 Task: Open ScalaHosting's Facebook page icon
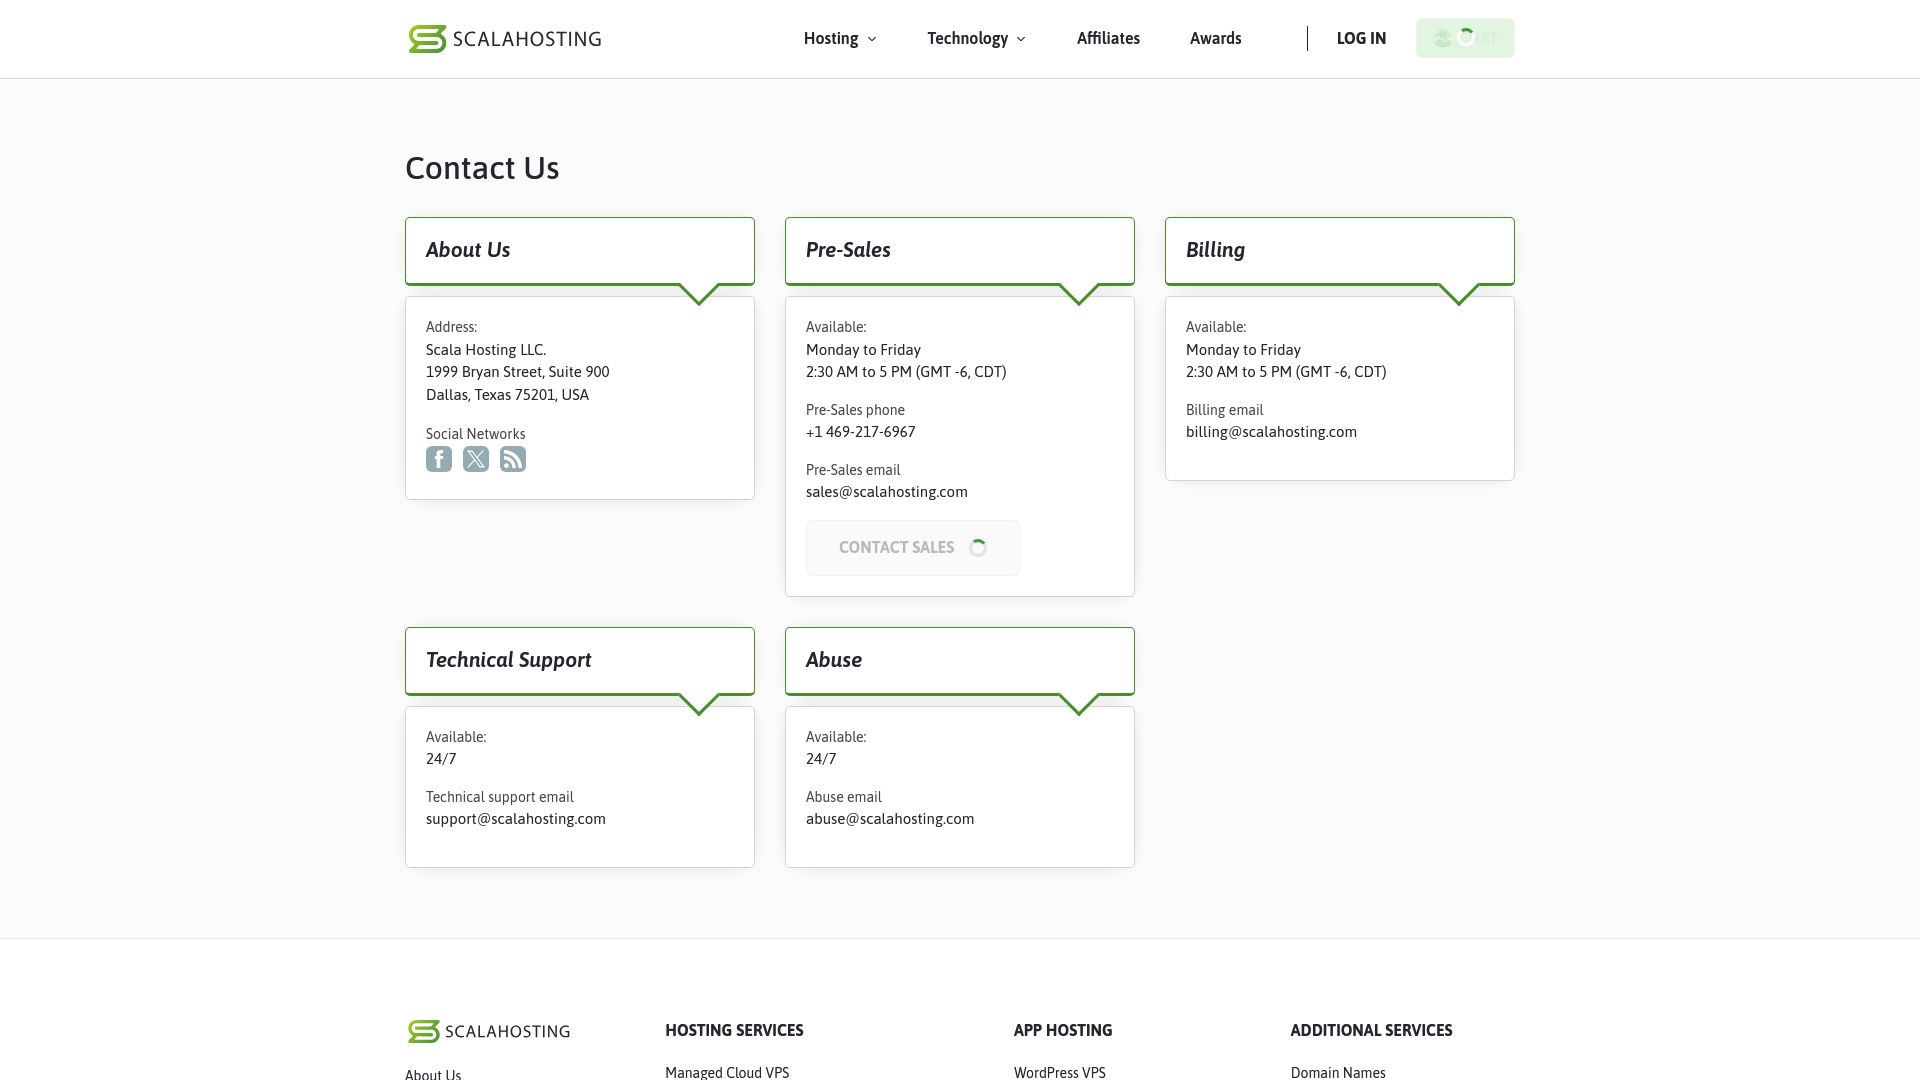(x=439, y=459)
